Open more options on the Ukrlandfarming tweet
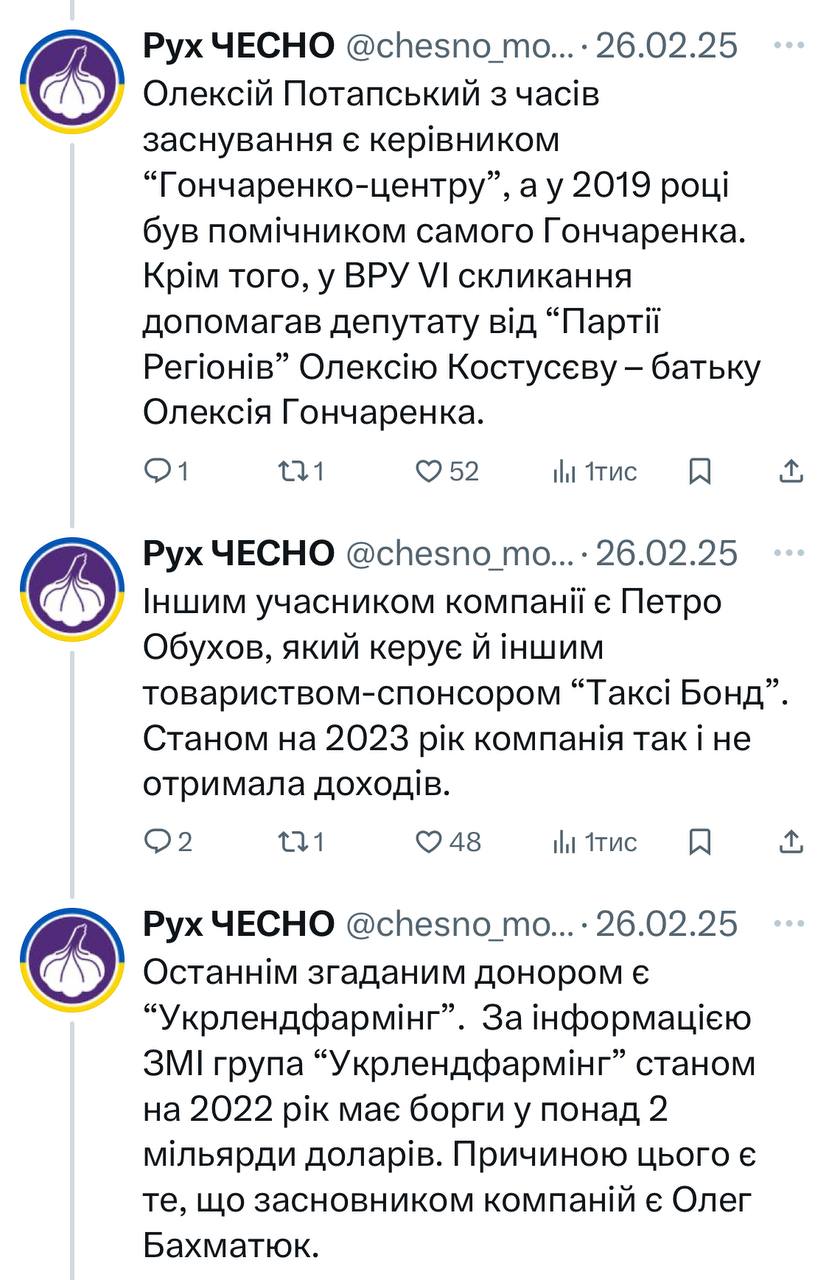The image size is (829, 1280). (790, 923)
